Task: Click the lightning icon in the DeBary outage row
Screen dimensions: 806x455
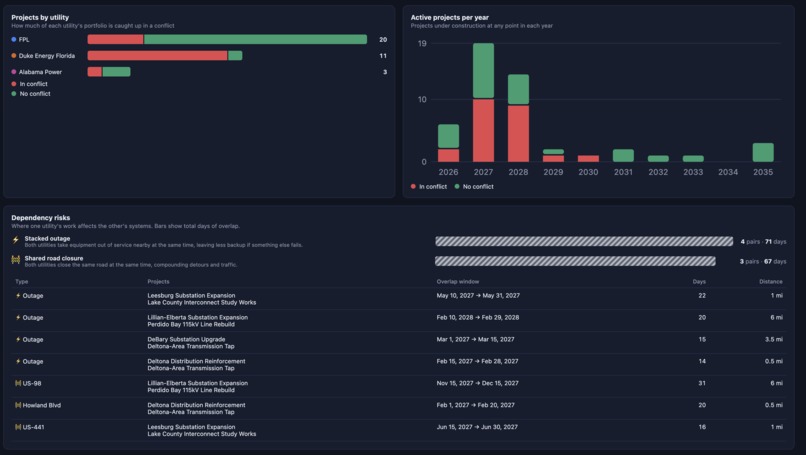Action: (x=18, y=339)
